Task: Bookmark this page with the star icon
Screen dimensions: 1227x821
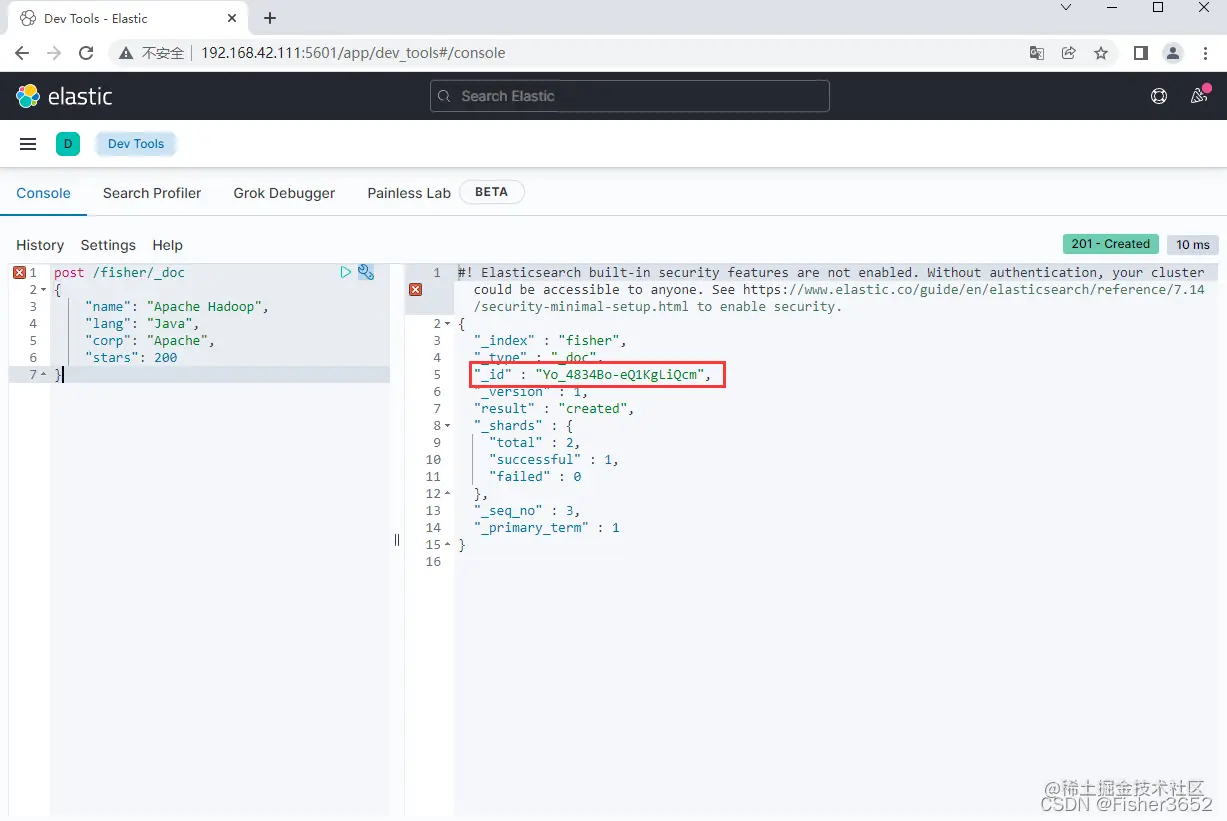Action: click(x=1101, y=53)
